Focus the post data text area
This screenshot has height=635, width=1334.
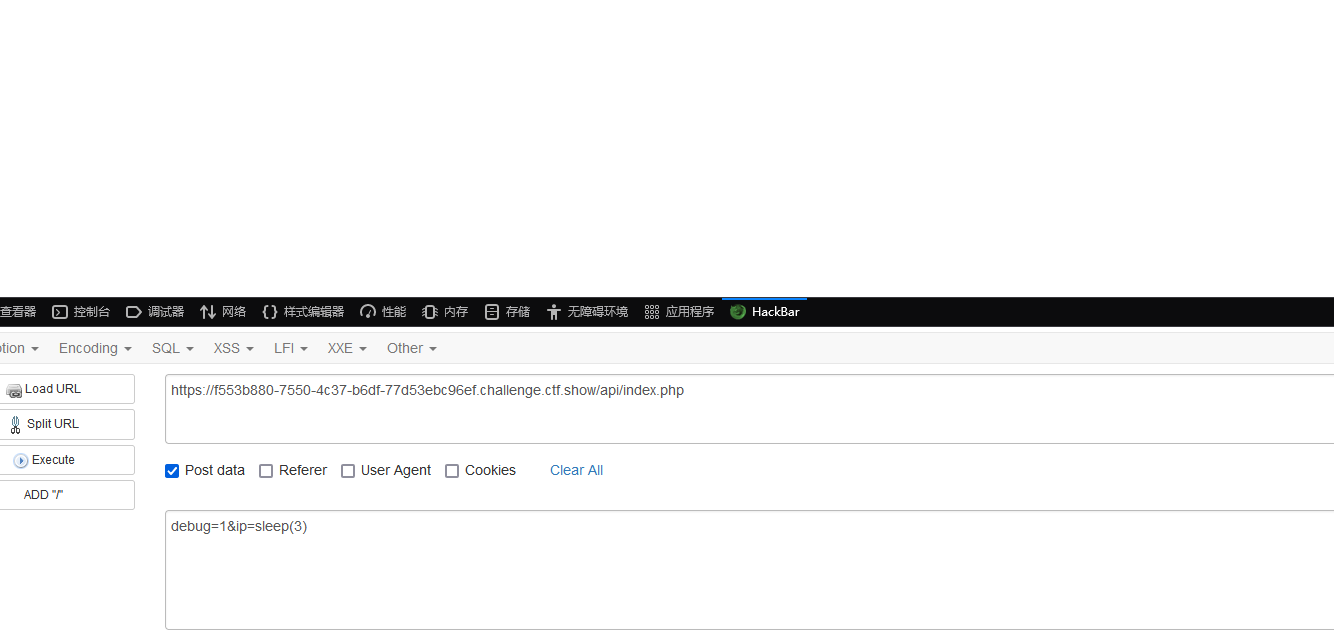[x=749, y=570]
